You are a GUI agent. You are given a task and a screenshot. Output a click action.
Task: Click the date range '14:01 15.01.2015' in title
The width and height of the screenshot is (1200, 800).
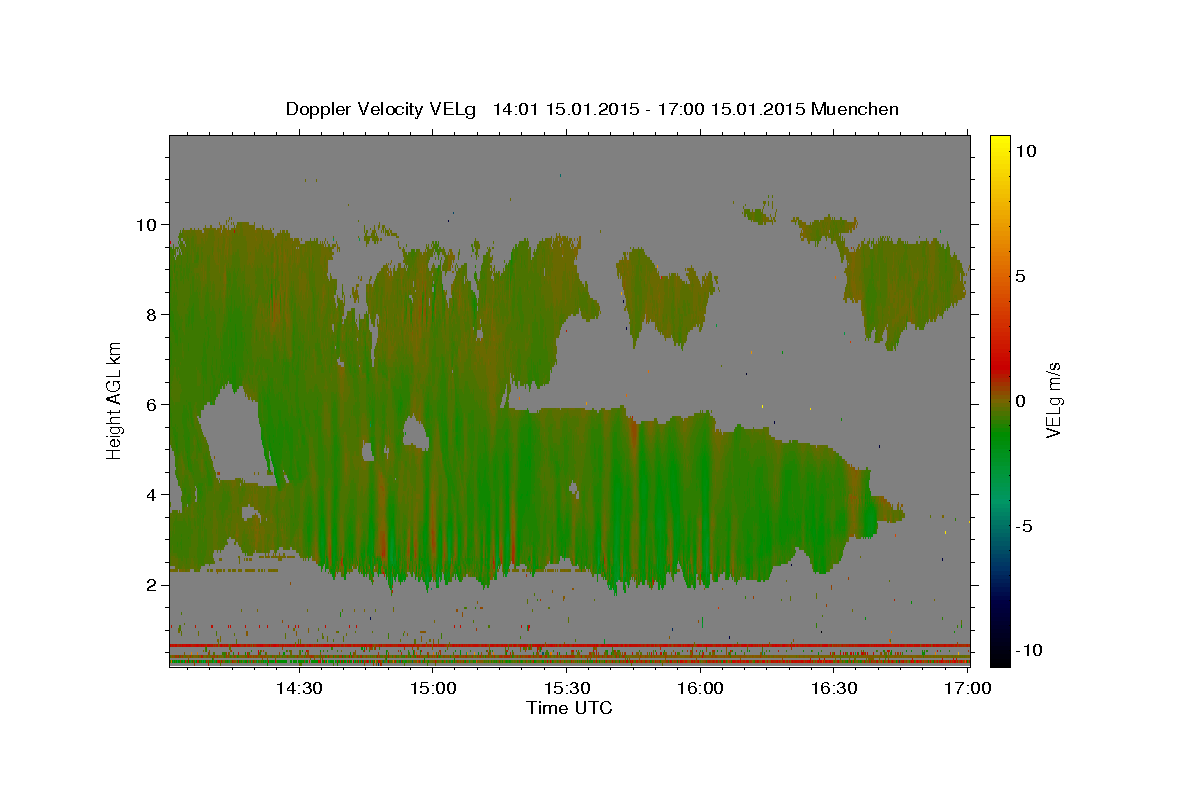(565, 109)
